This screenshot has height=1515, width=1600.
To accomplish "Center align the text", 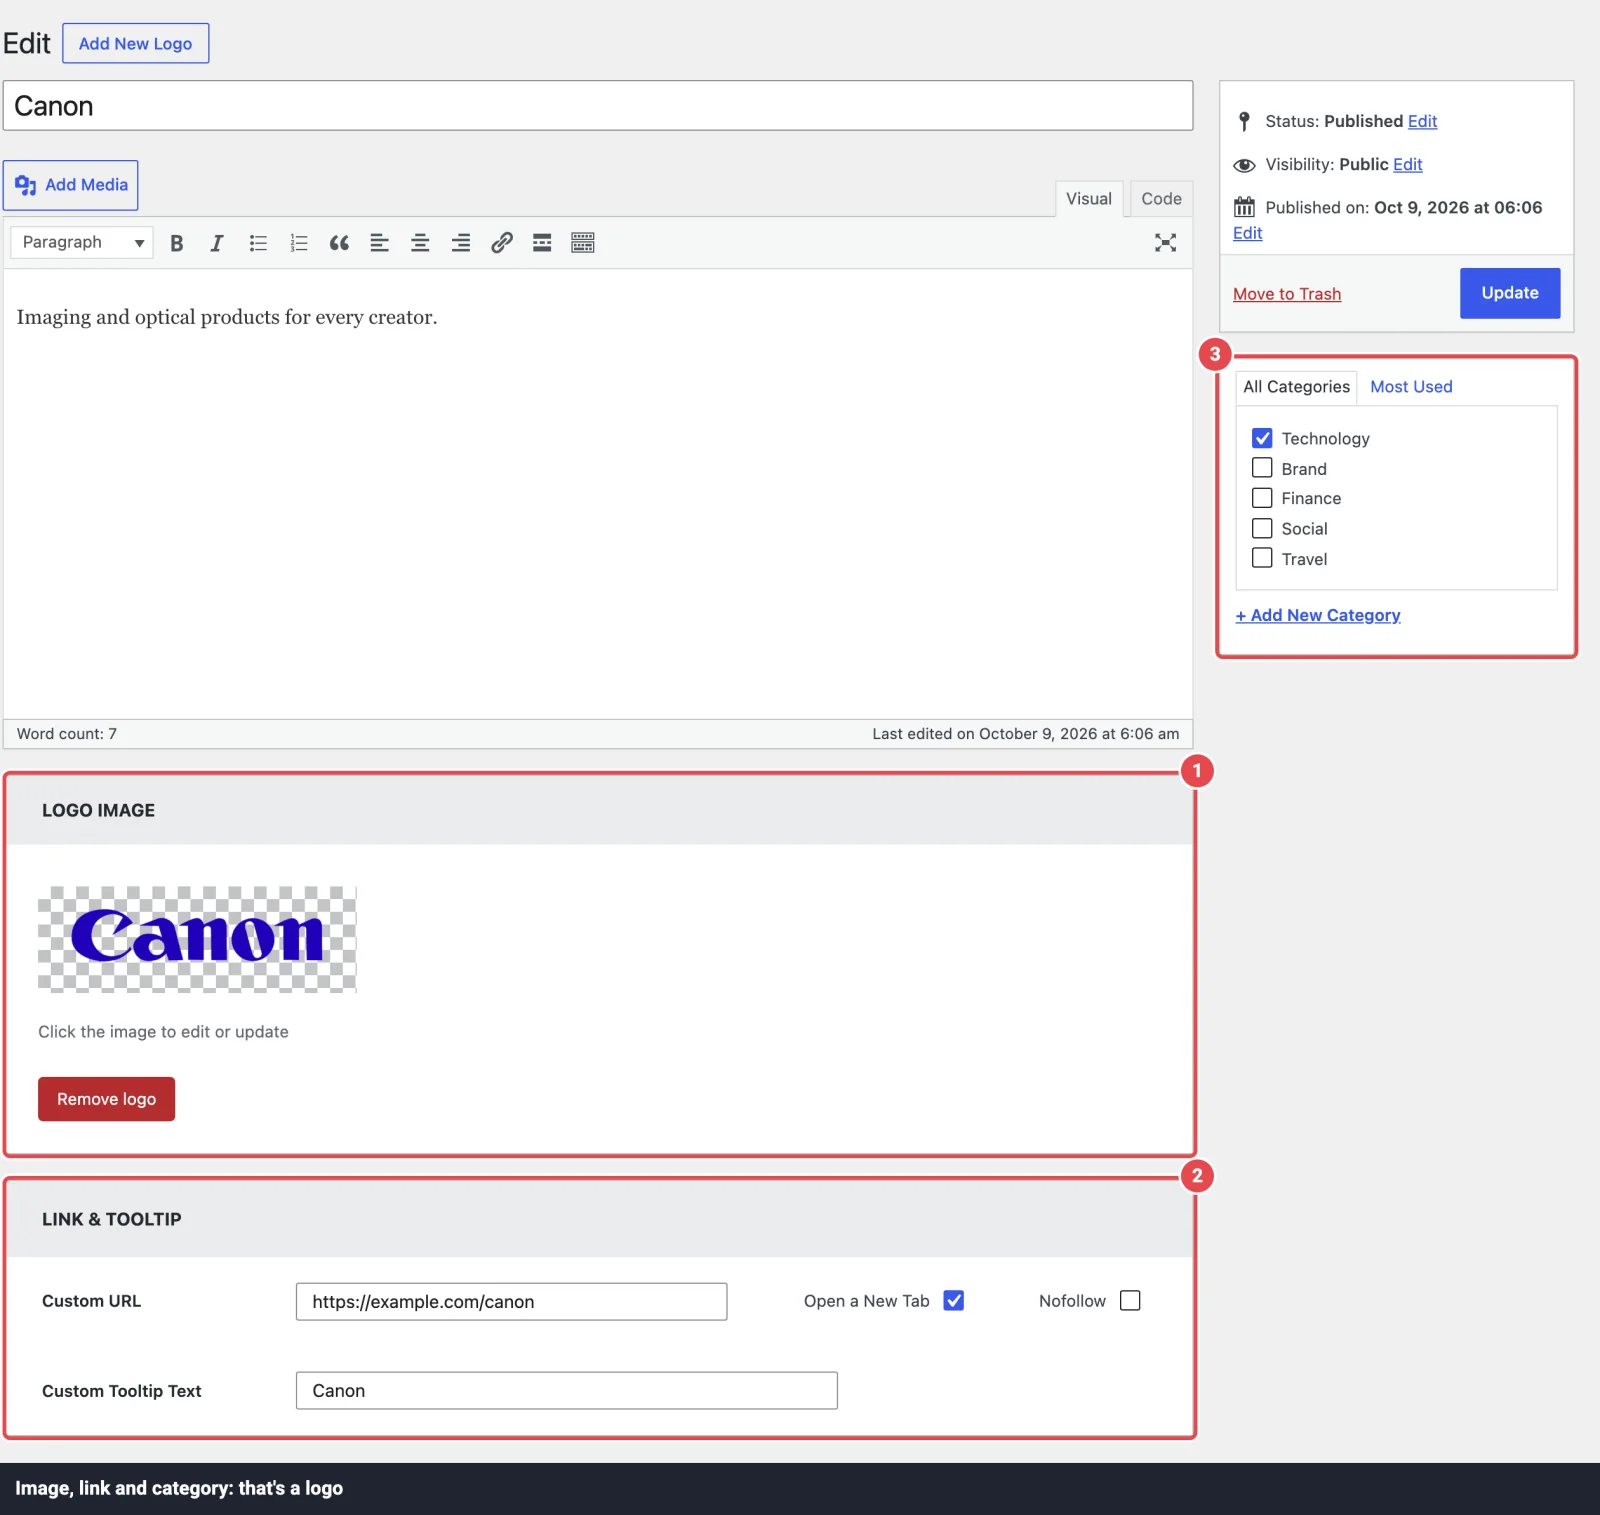I will click(x=420, y=243).
